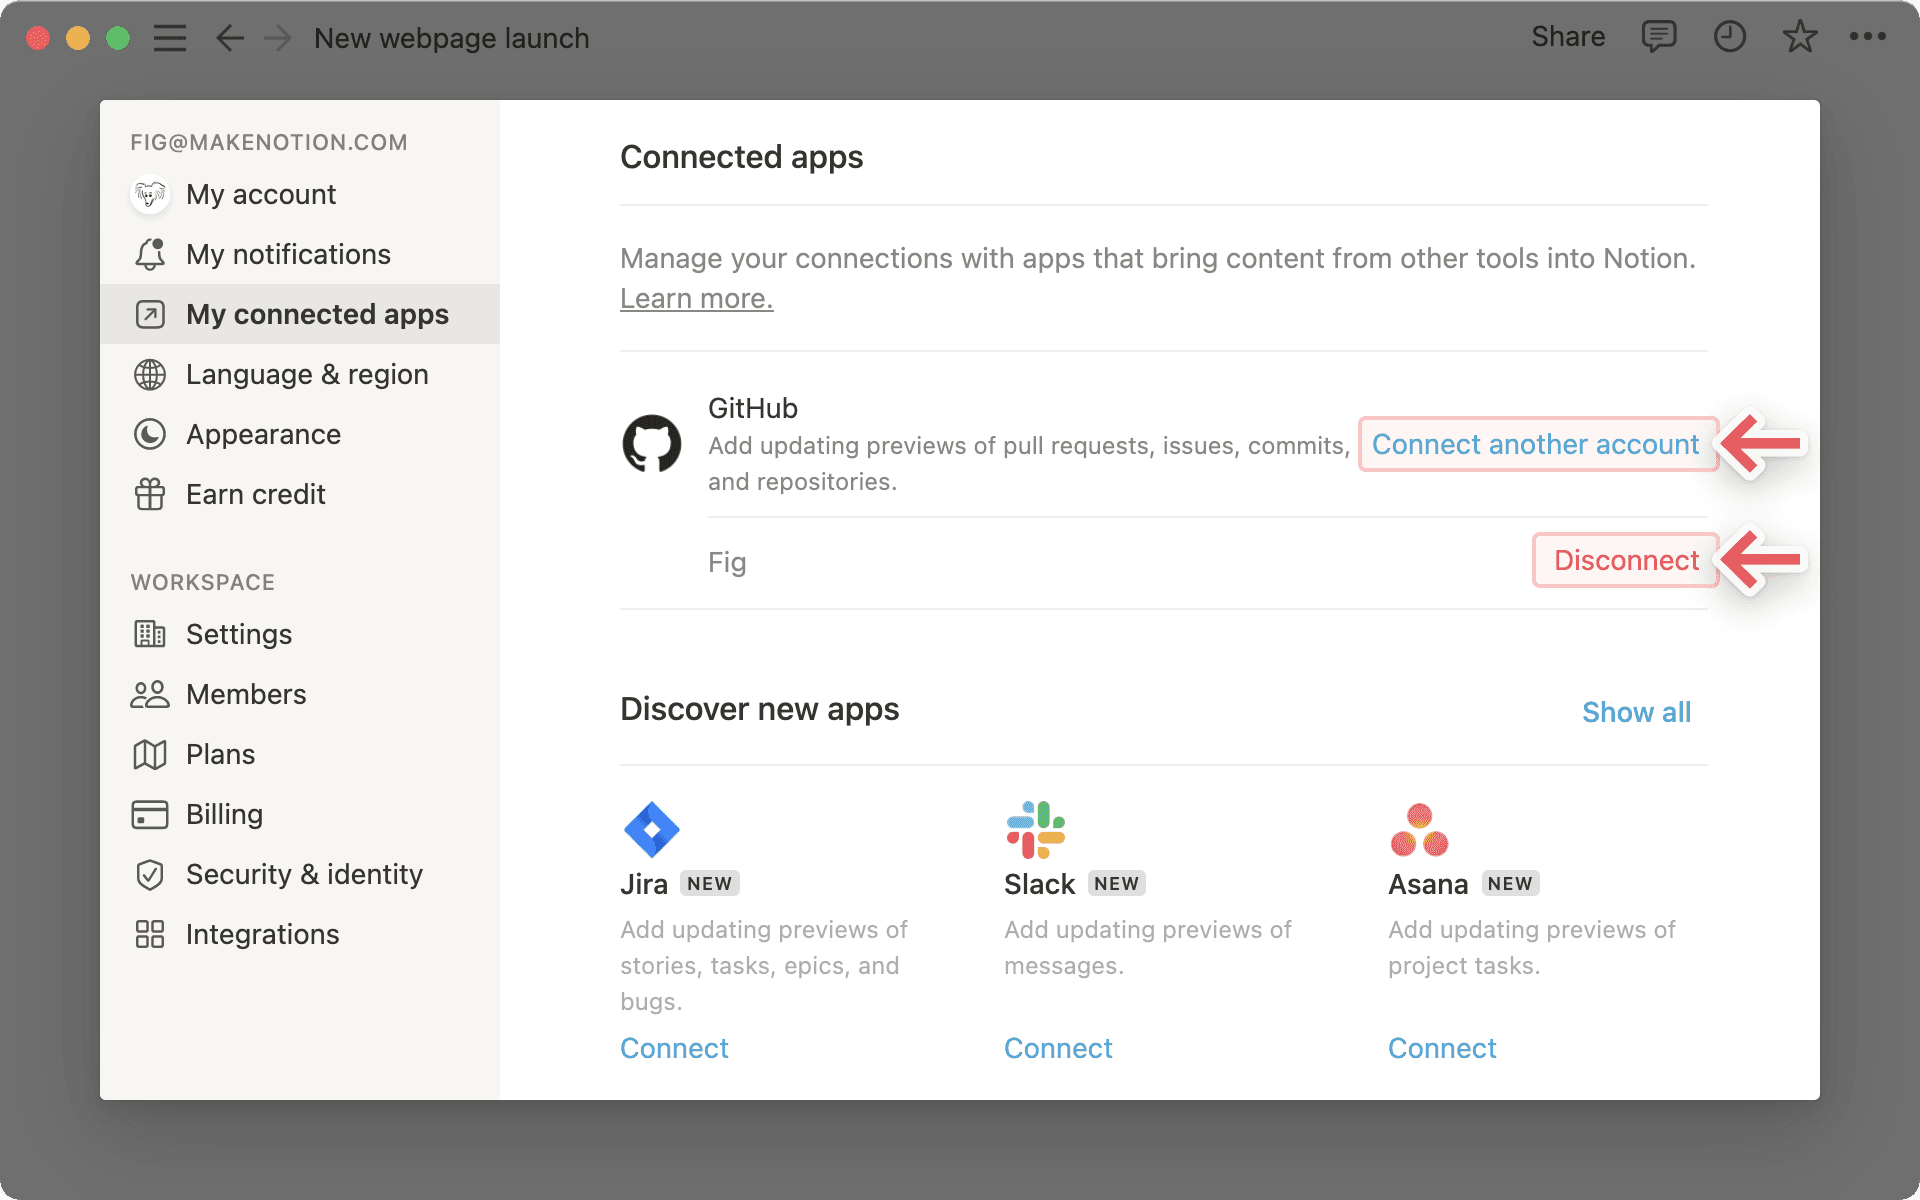Open notifications via the bell icon
The image size is (1920, 1200).
tap(149, 254)
